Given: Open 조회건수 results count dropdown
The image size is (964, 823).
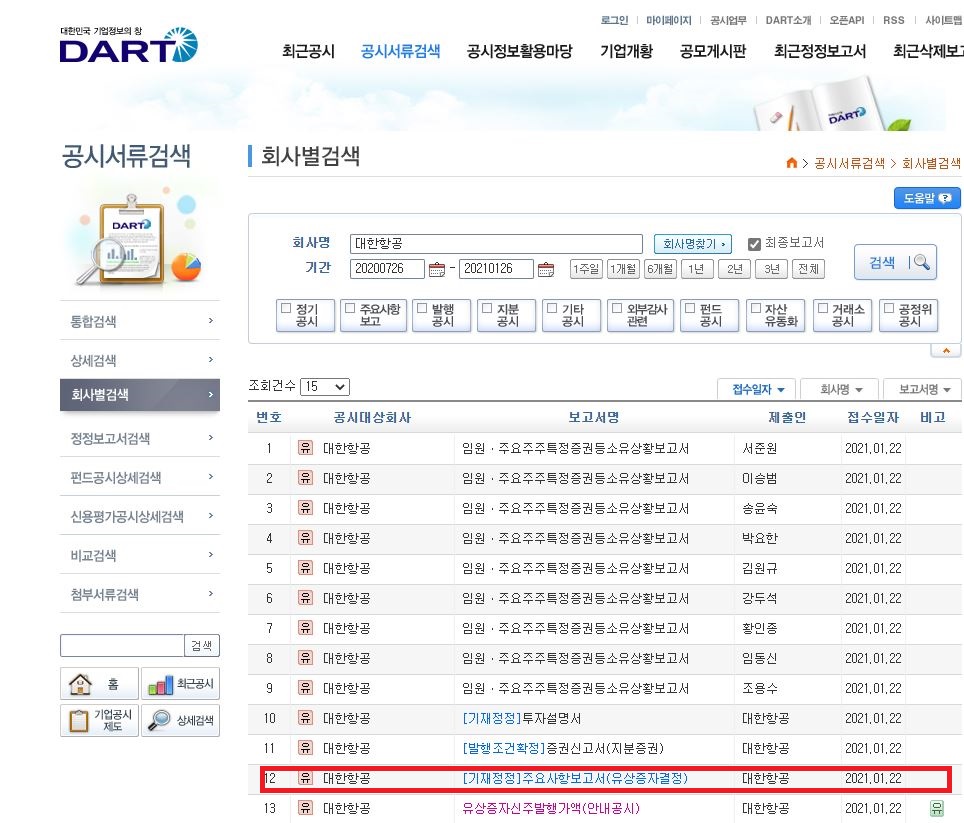Looking at the screenshot, I should (325, 387).
